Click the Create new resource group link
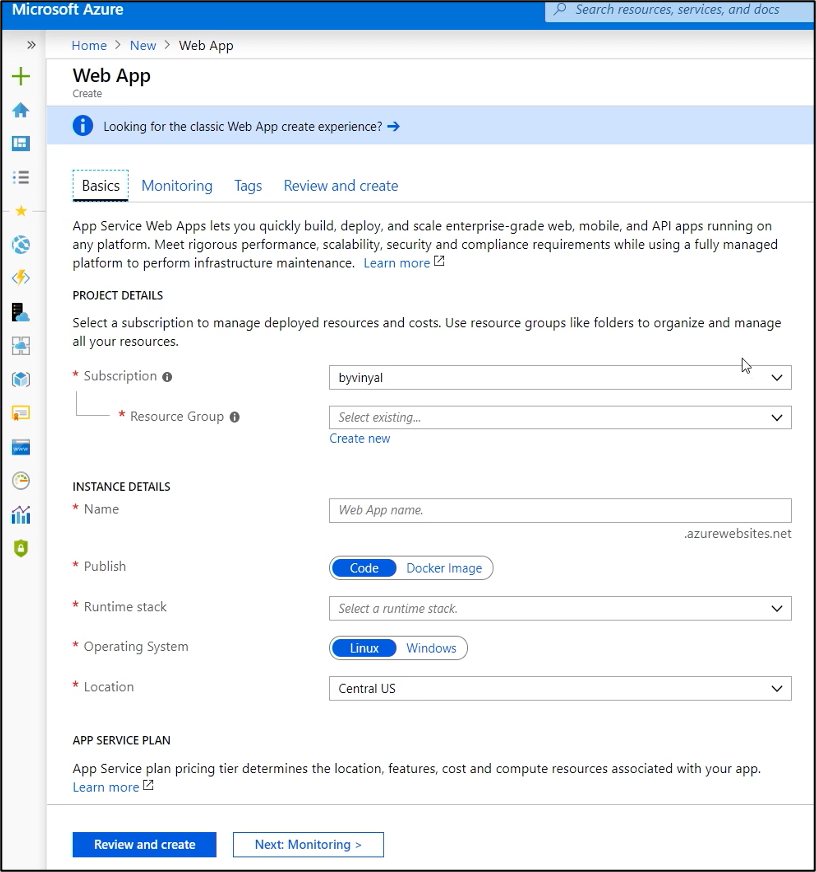The width and height of the screenshot is (816, 872). click(x=360, y=439)
